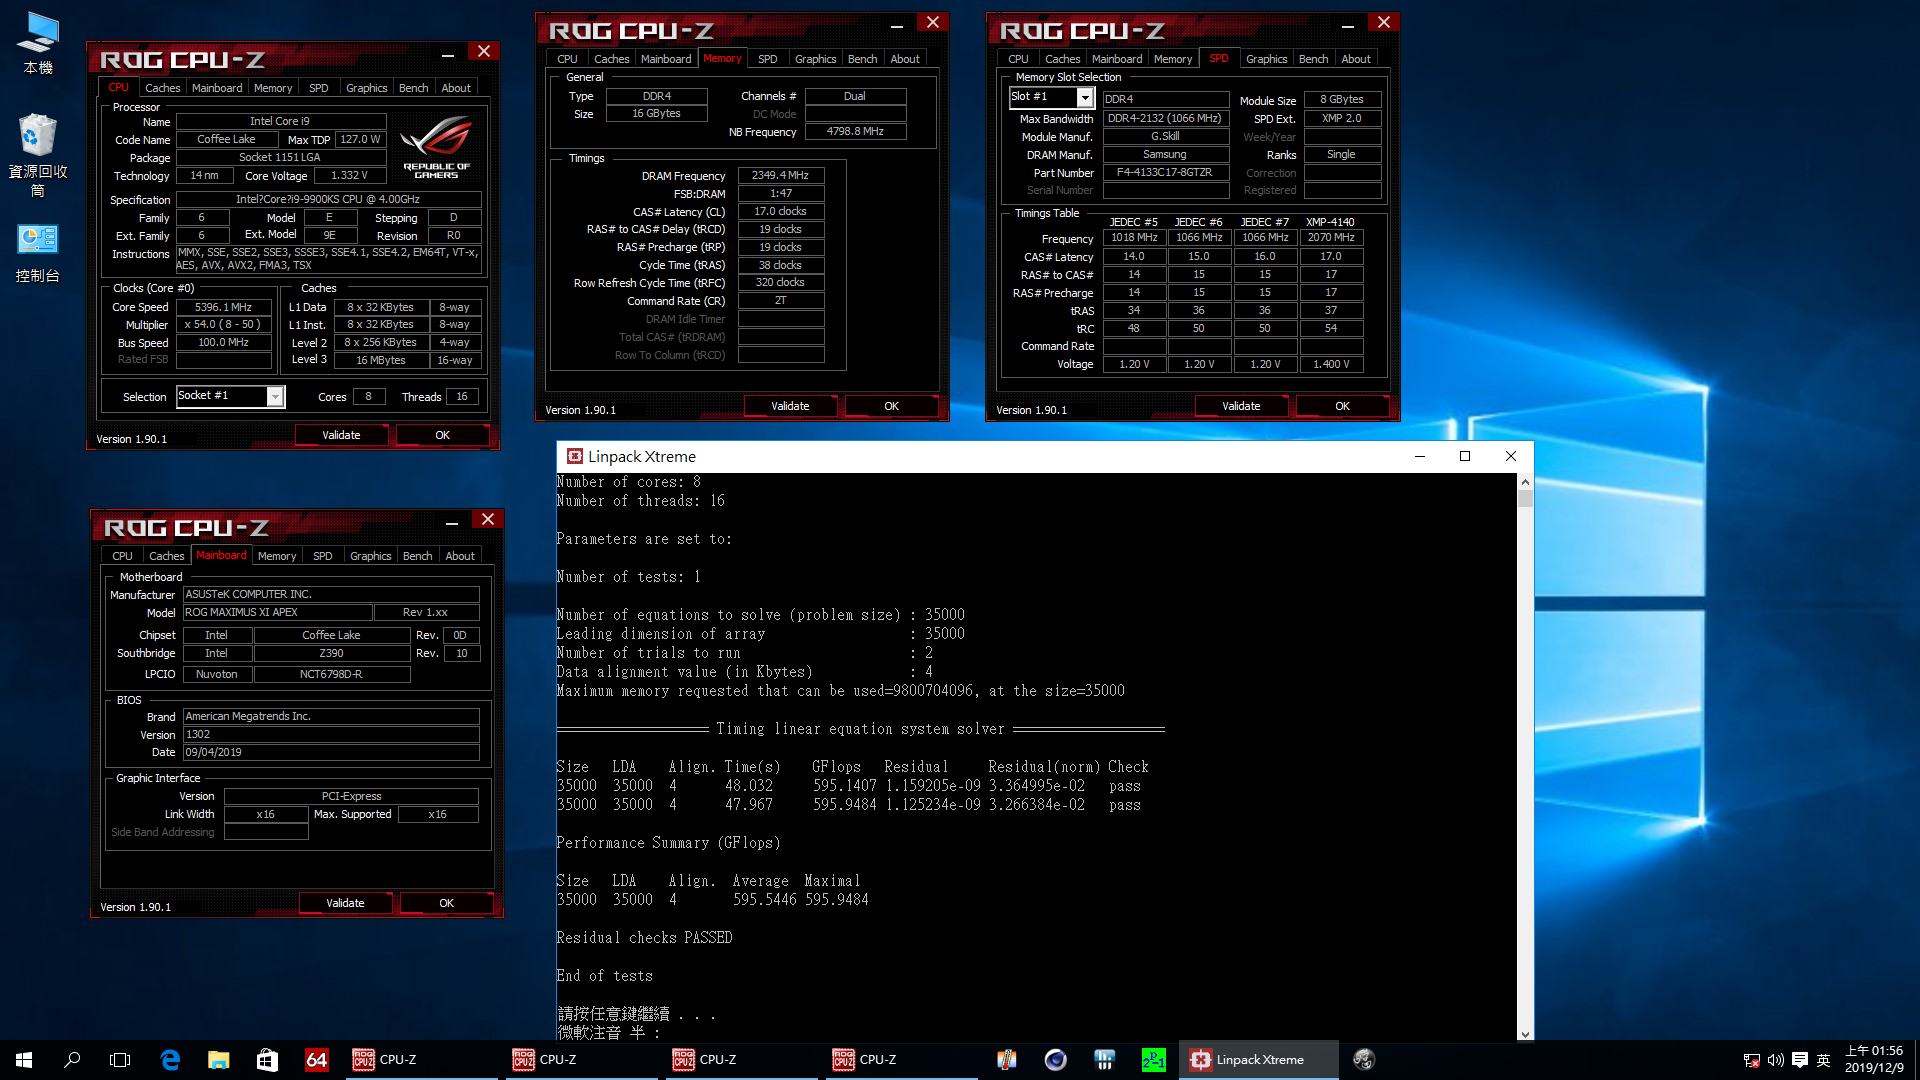Click OK in the CPU tab window
The height and width of the screenshot is (1080, 1920).
(442, 435)
